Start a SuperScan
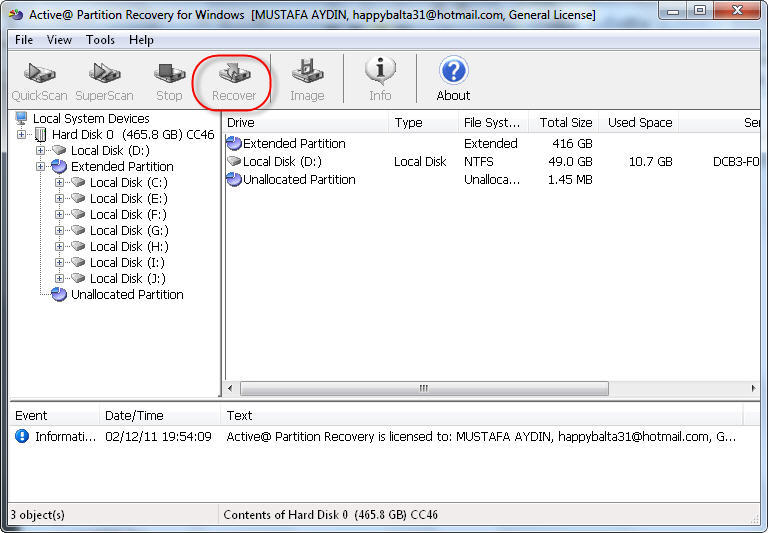Viewport: 768px width, 533px height. [x=104, y=81]
